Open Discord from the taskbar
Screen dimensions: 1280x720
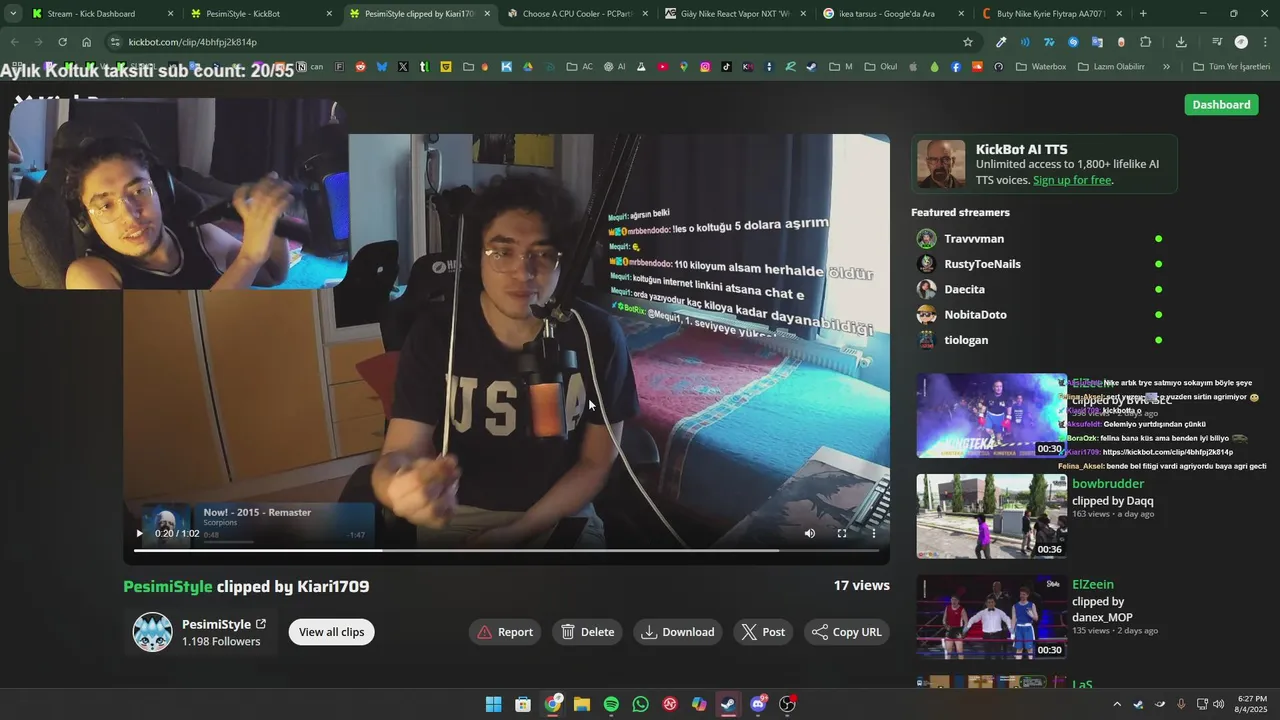pos(758,704)
